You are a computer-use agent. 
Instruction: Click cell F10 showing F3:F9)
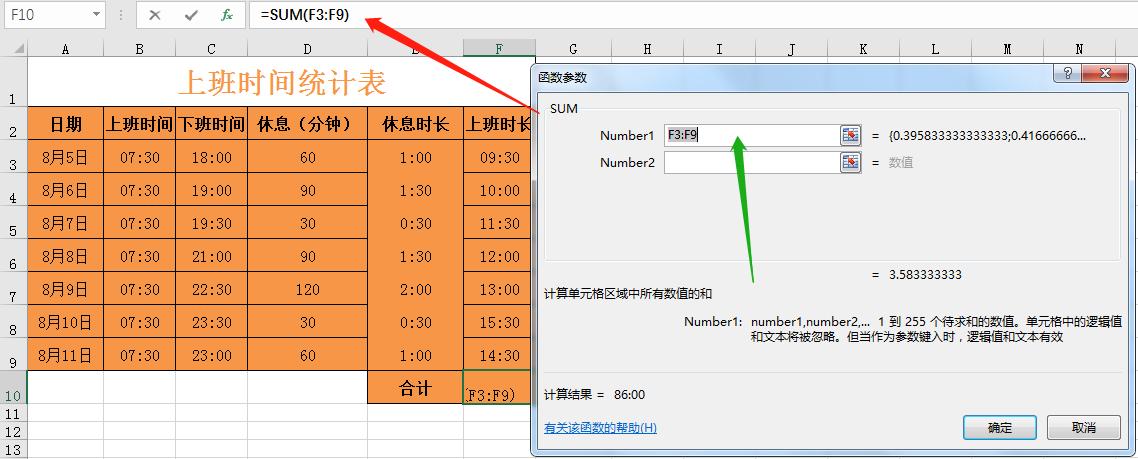tap(498, 388)
